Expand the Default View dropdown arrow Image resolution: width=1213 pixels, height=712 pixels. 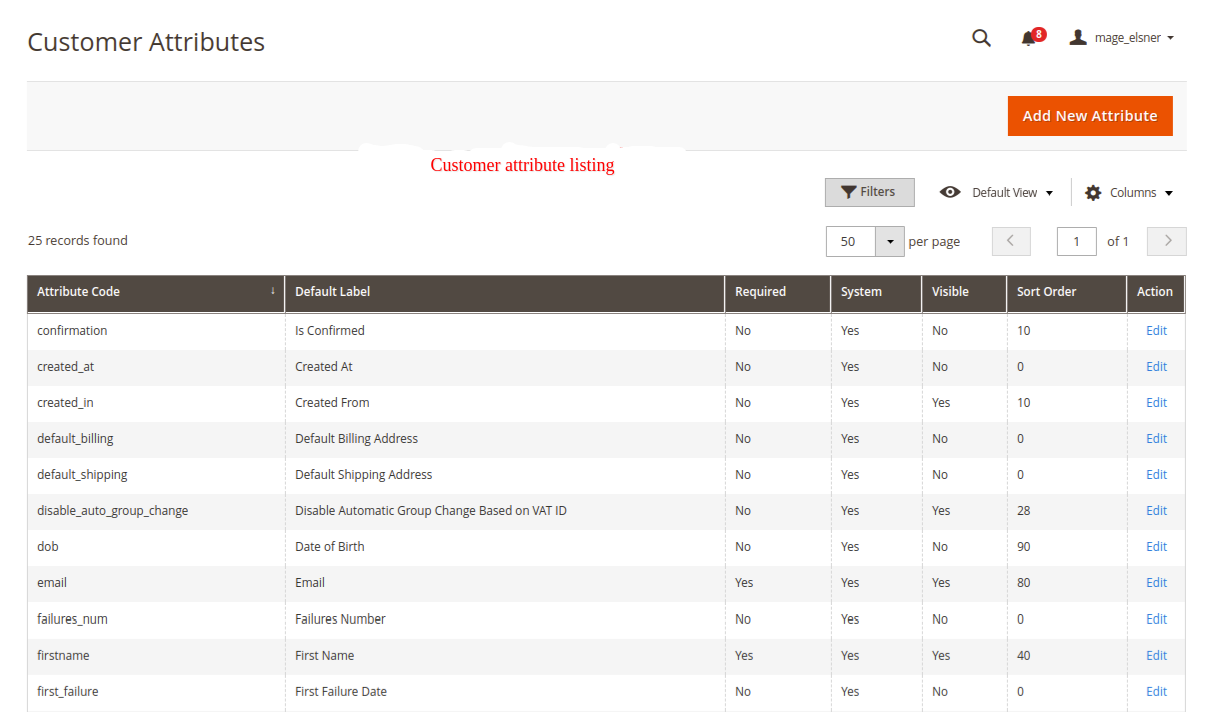[1049, 193]
